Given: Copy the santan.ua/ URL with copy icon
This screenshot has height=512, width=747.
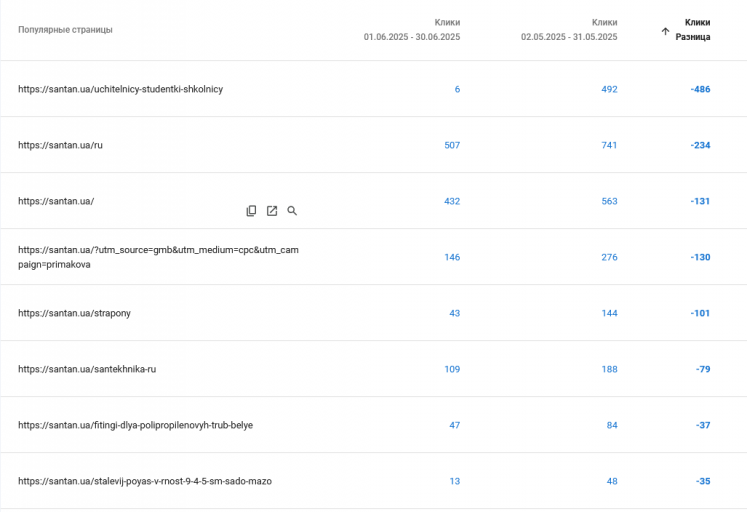Looking at the screenshot, I should pyautogui.click(x=251, y=211).
